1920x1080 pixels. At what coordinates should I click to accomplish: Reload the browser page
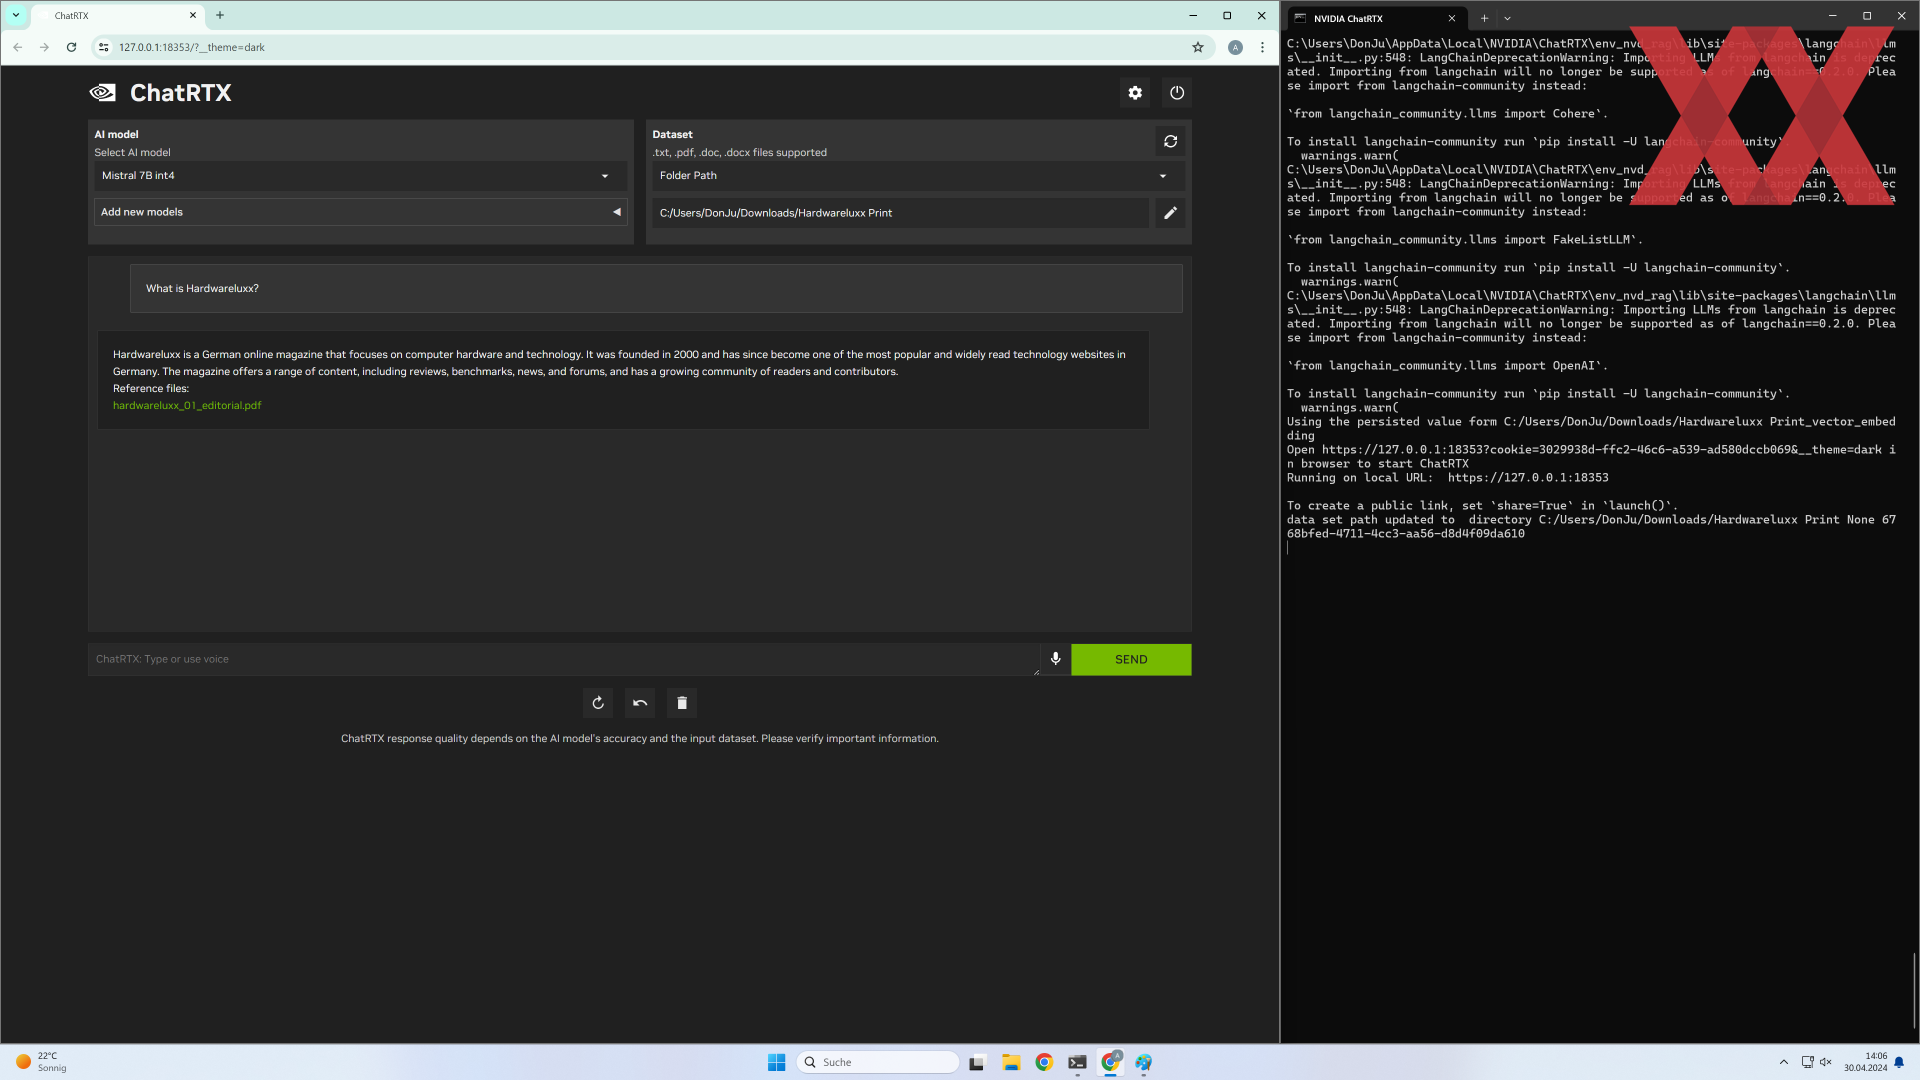[x=71, y=47]
